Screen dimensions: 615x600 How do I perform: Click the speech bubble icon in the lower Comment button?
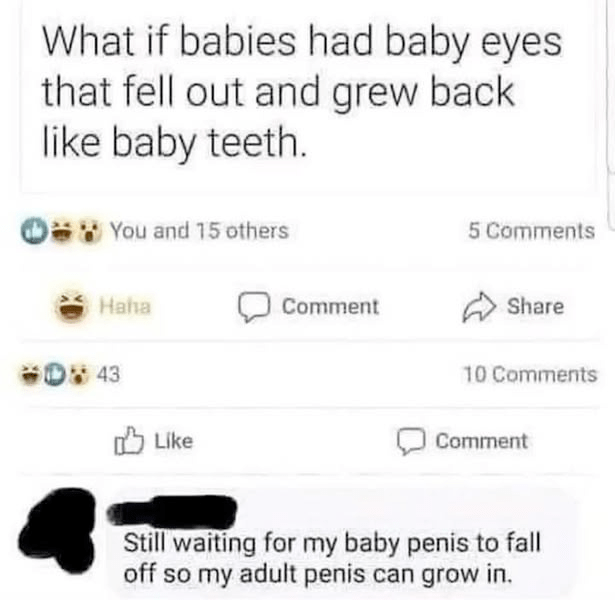pos(411,441)
